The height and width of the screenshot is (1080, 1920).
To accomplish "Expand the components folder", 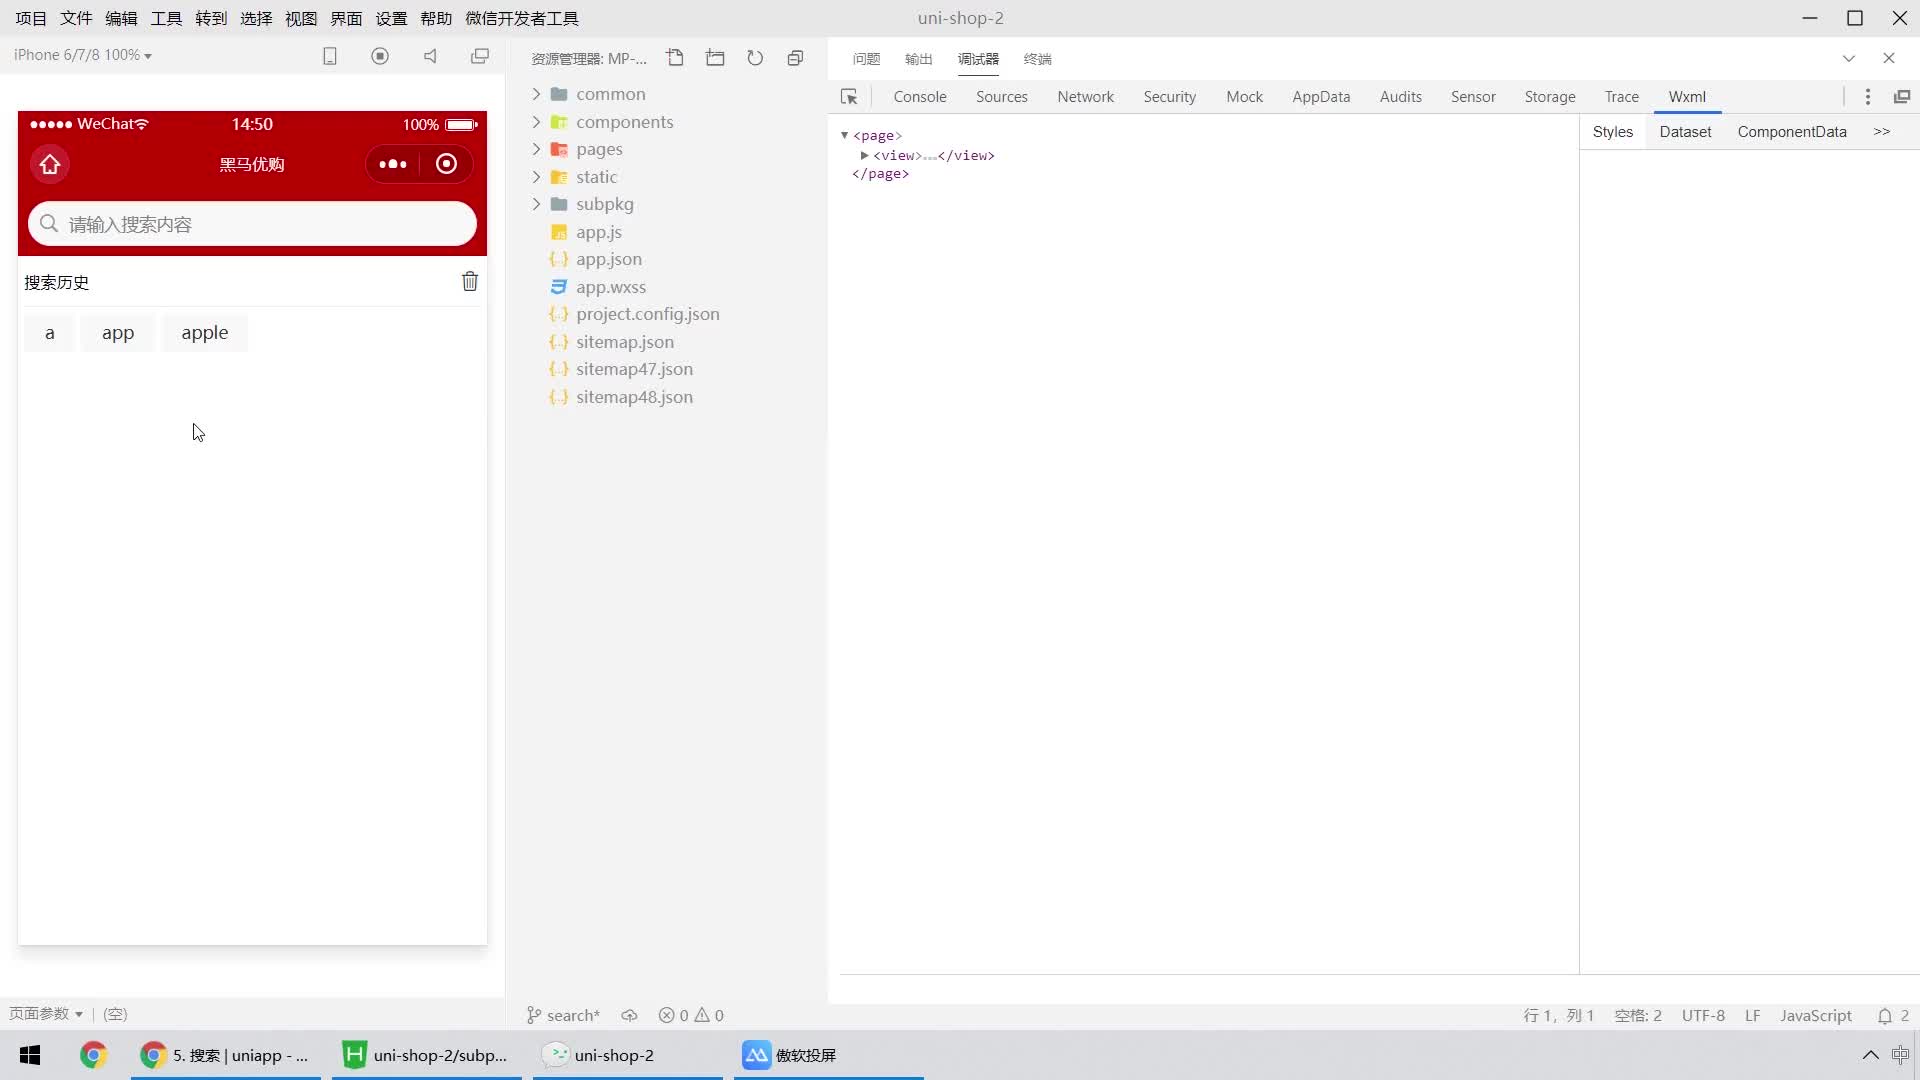I will tap(536, 122).
